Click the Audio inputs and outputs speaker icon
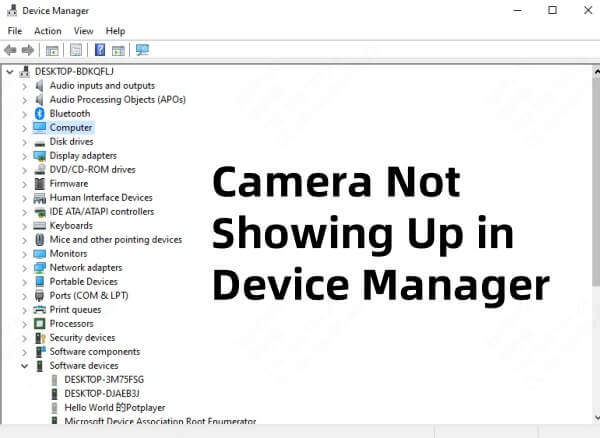Screen dimensions: 600x438 [x=39, y=86]
